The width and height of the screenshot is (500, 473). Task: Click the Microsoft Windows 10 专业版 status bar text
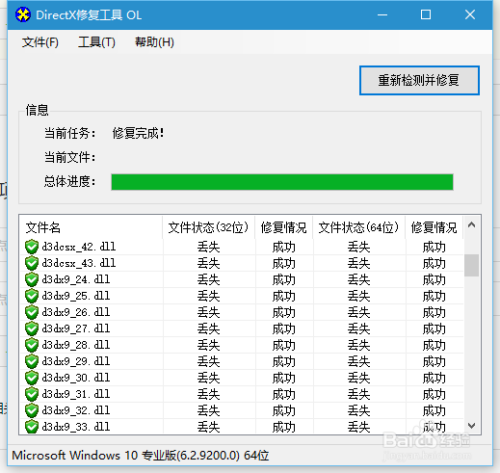(140, 455)
